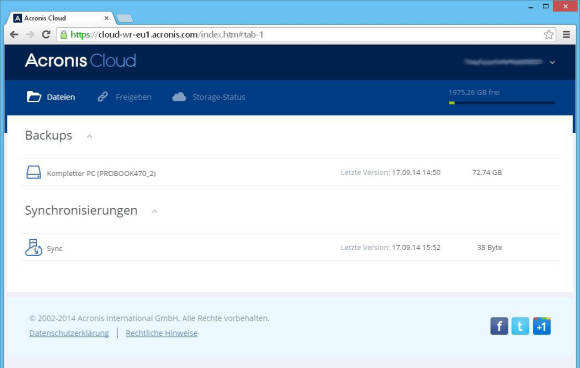The width and height of the screenshot is (580, 368).
Task: Click the 72.74 GB size value
Action: pos(487,172)
